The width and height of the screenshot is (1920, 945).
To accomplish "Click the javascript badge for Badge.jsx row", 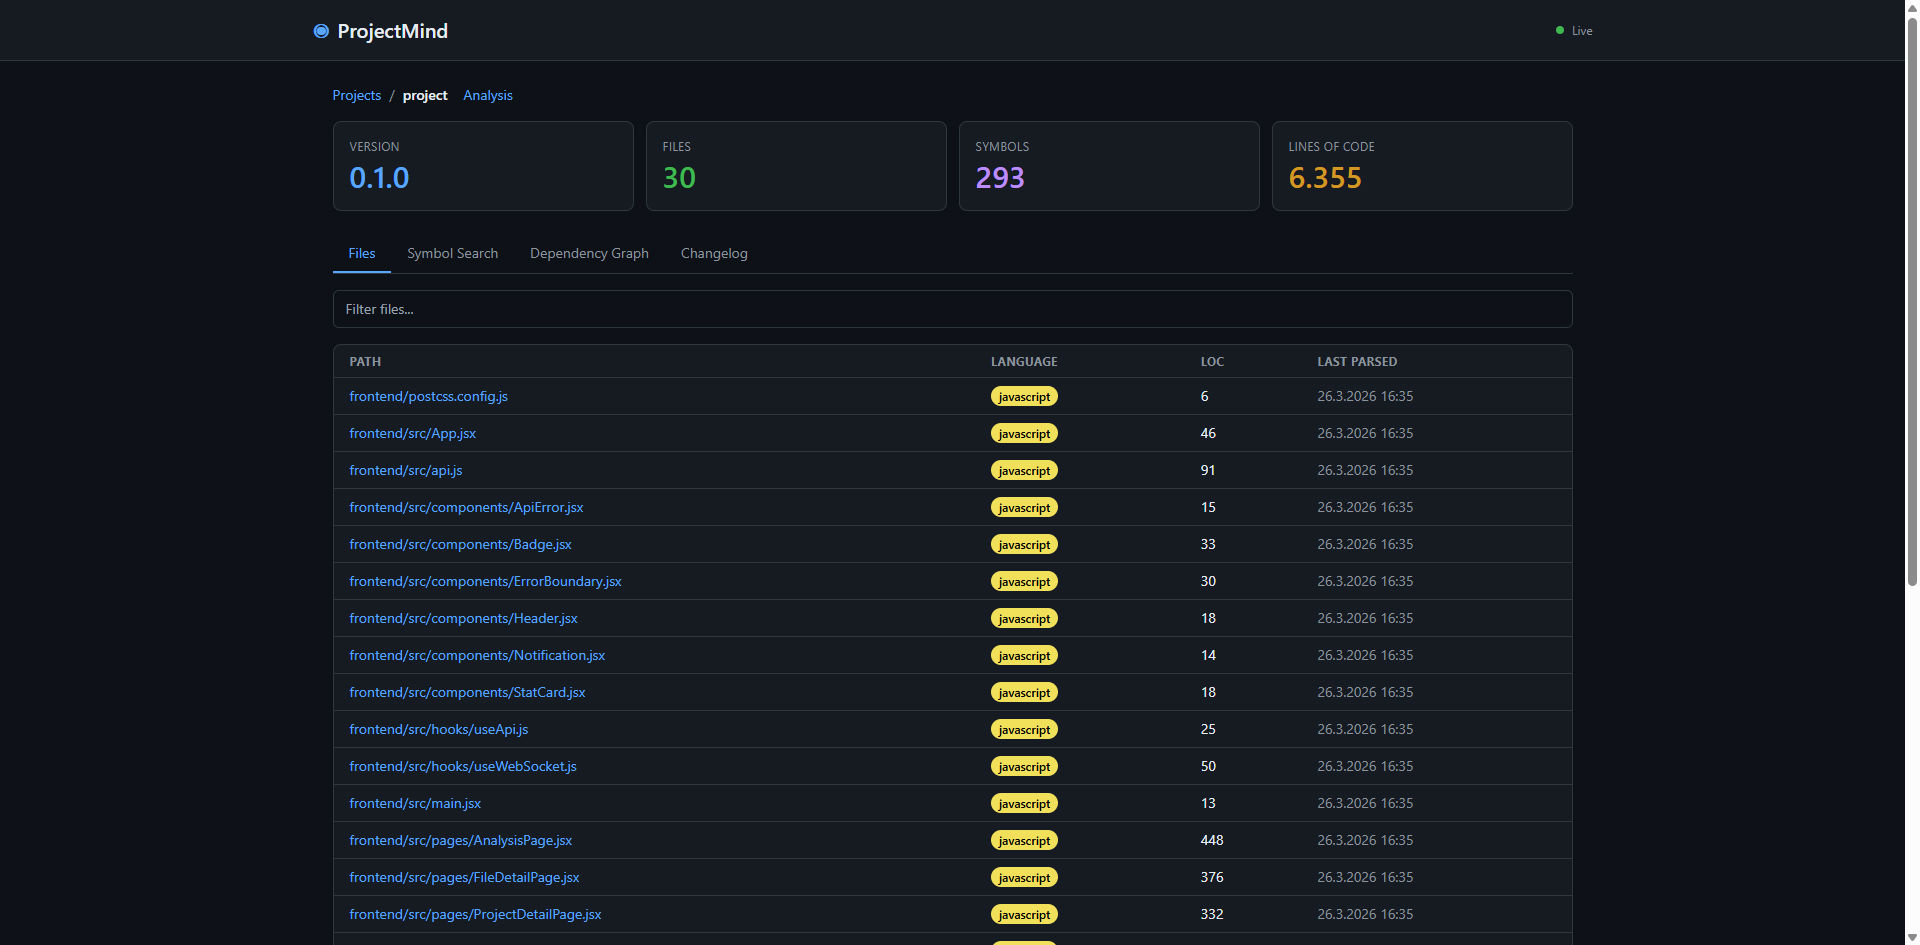I will click(1024, 544).
